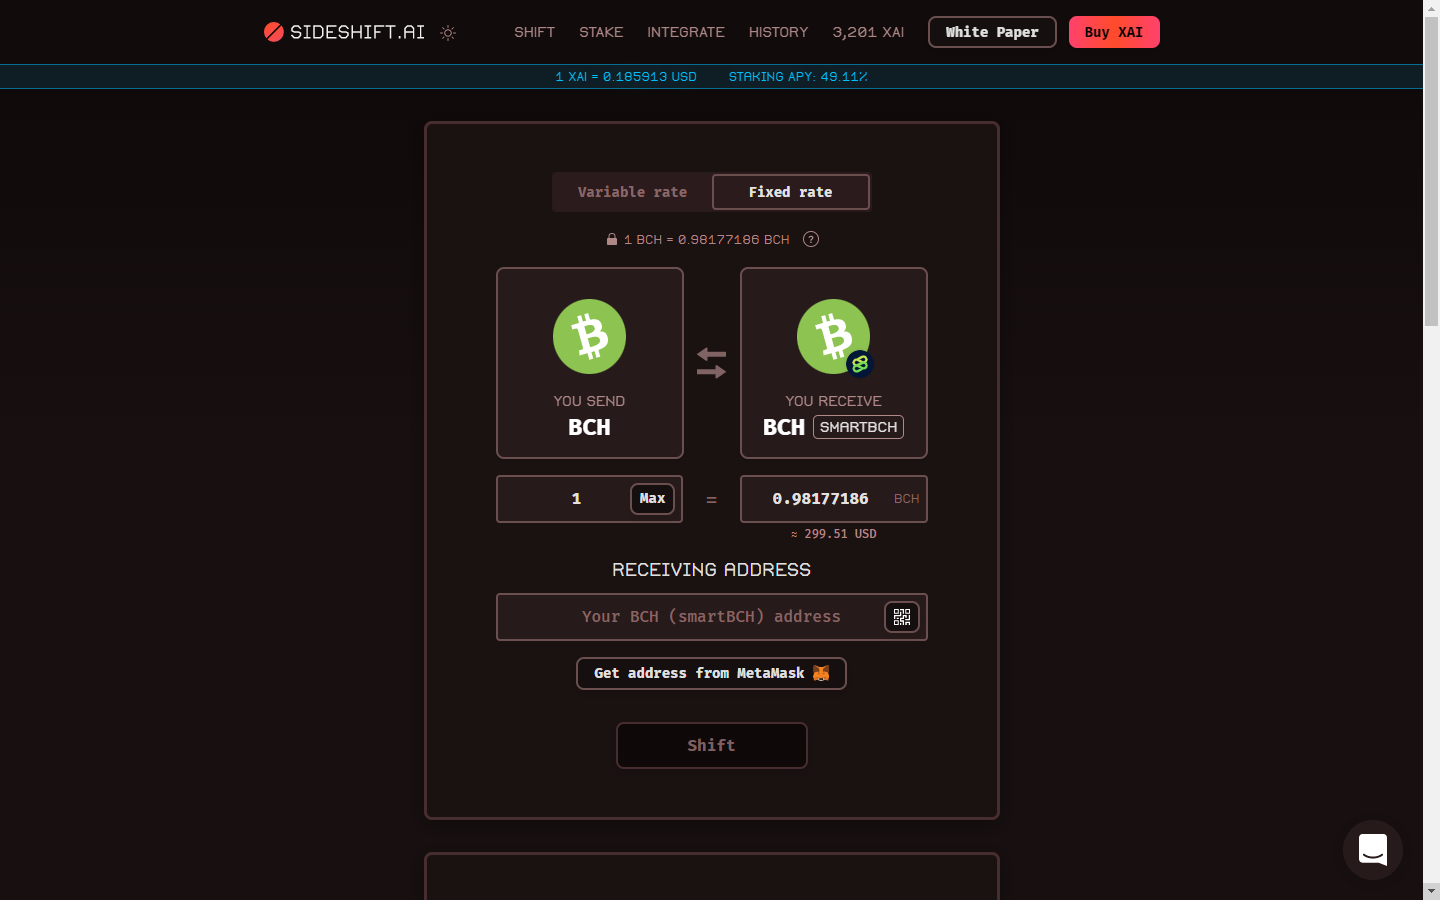Choose the You Send BCH coin icon
Viewport: 1440px width, 900px height.
click(590, 336)
